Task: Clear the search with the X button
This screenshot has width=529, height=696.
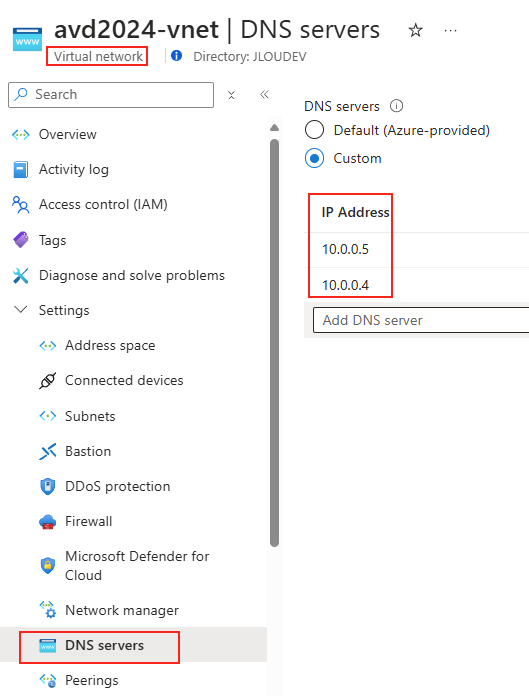Action: tap(231, 95)
